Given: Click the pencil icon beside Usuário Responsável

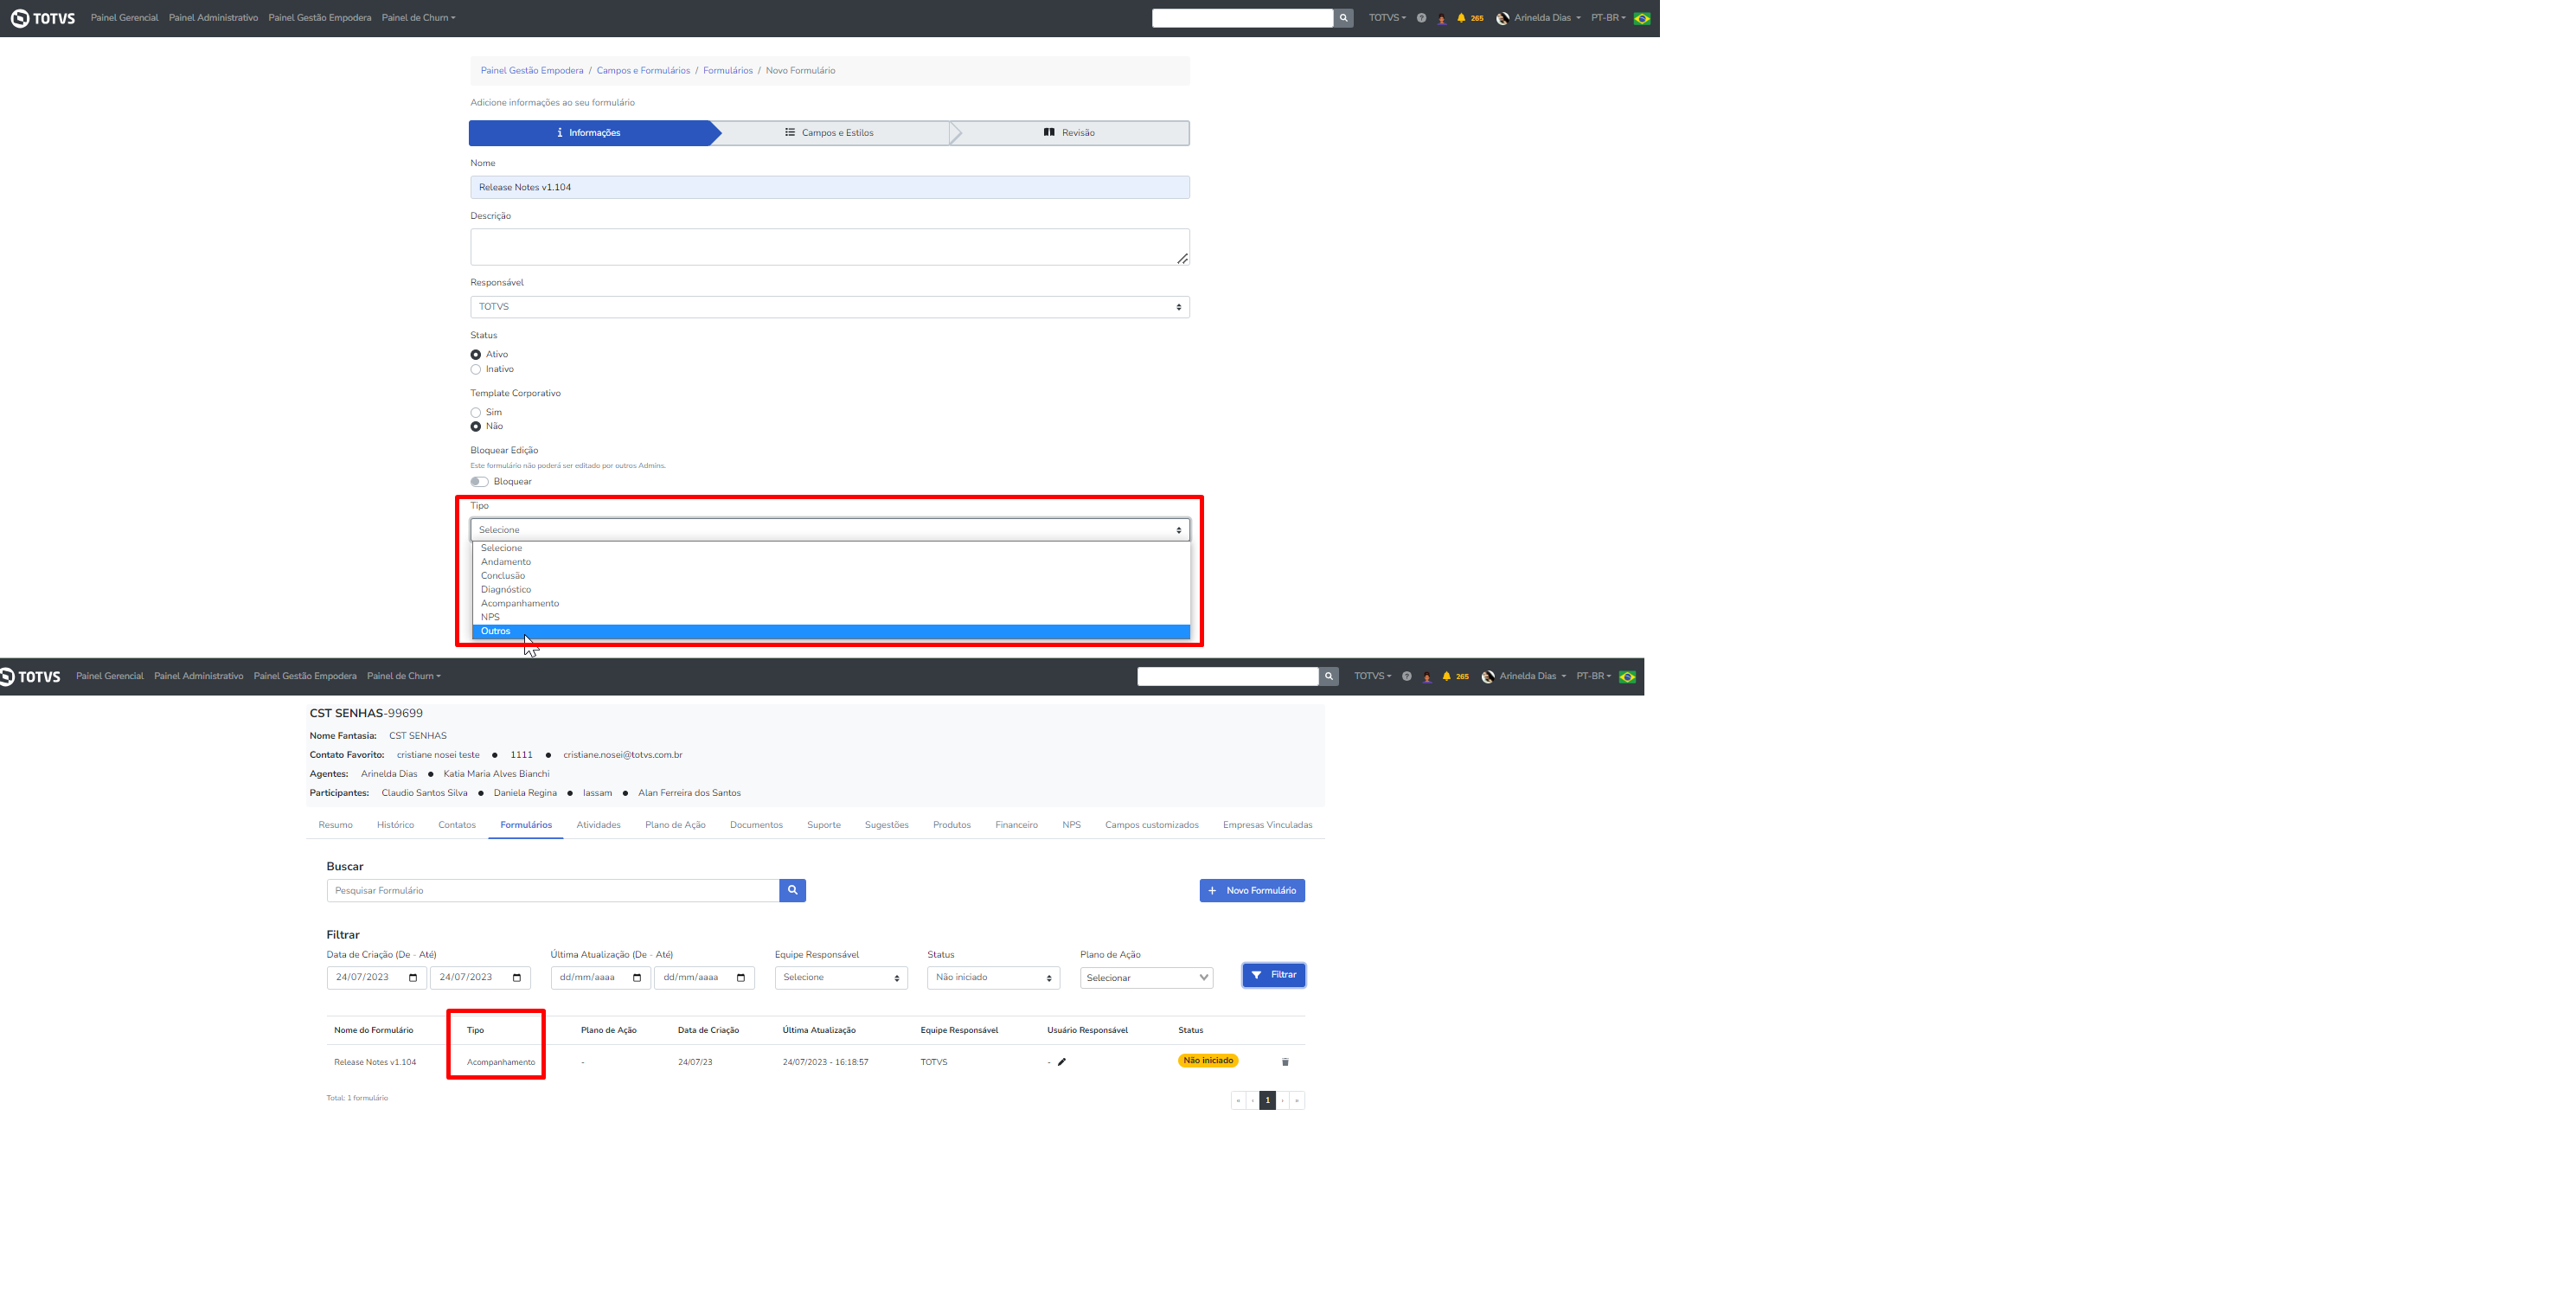Looking at the screenshot, I should 1062,1062.
